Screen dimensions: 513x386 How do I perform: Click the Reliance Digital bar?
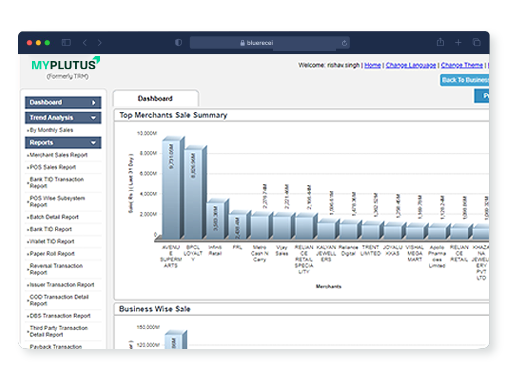(x=350, y=230)
